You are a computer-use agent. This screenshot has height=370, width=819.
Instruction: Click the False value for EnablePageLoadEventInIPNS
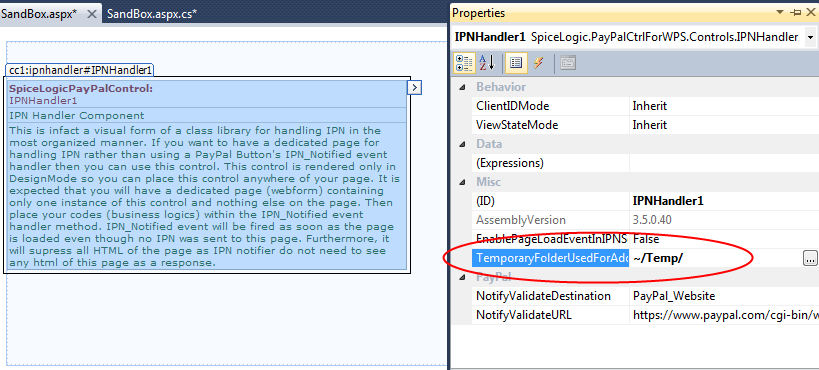(646, 239)
